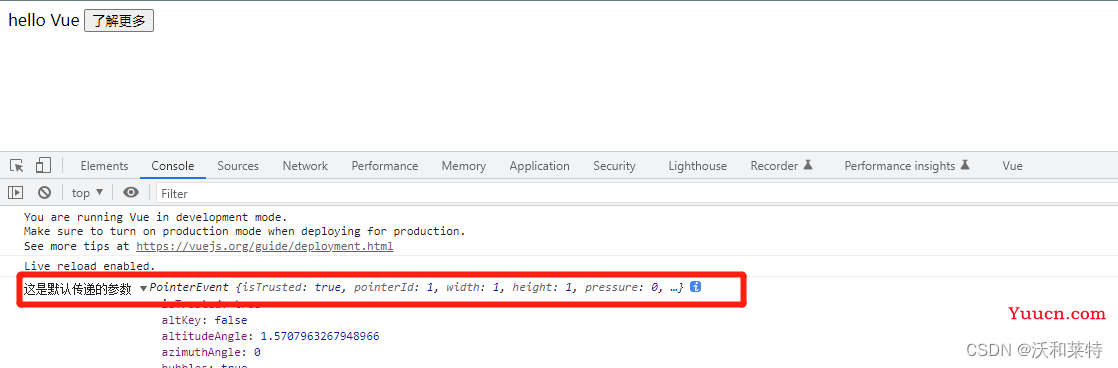
Task: Click the Performance insights flask icon
Action: click(x=965, y=165)
